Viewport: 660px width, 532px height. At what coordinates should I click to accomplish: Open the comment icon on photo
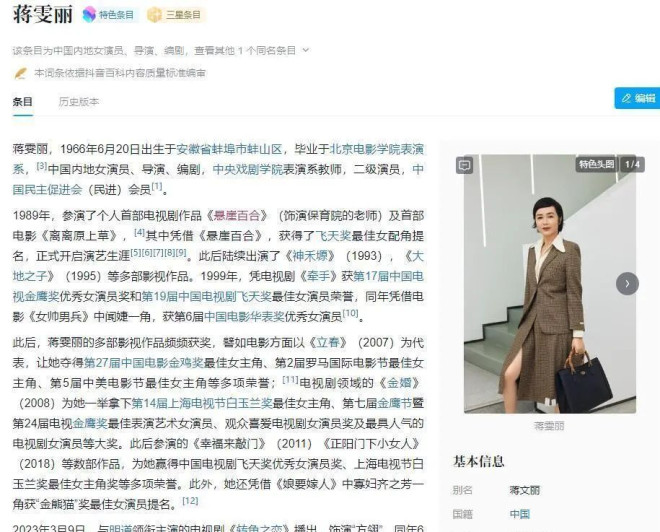pos(464,165)
